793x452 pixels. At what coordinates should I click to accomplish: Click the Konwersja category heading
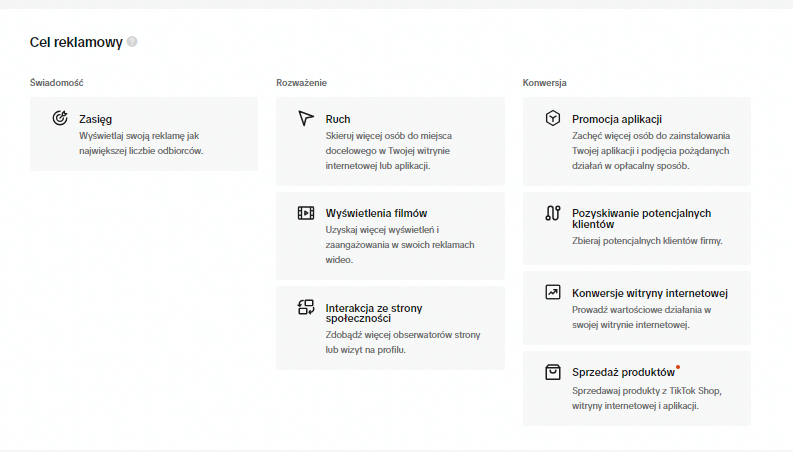click(x=545, y=81)
